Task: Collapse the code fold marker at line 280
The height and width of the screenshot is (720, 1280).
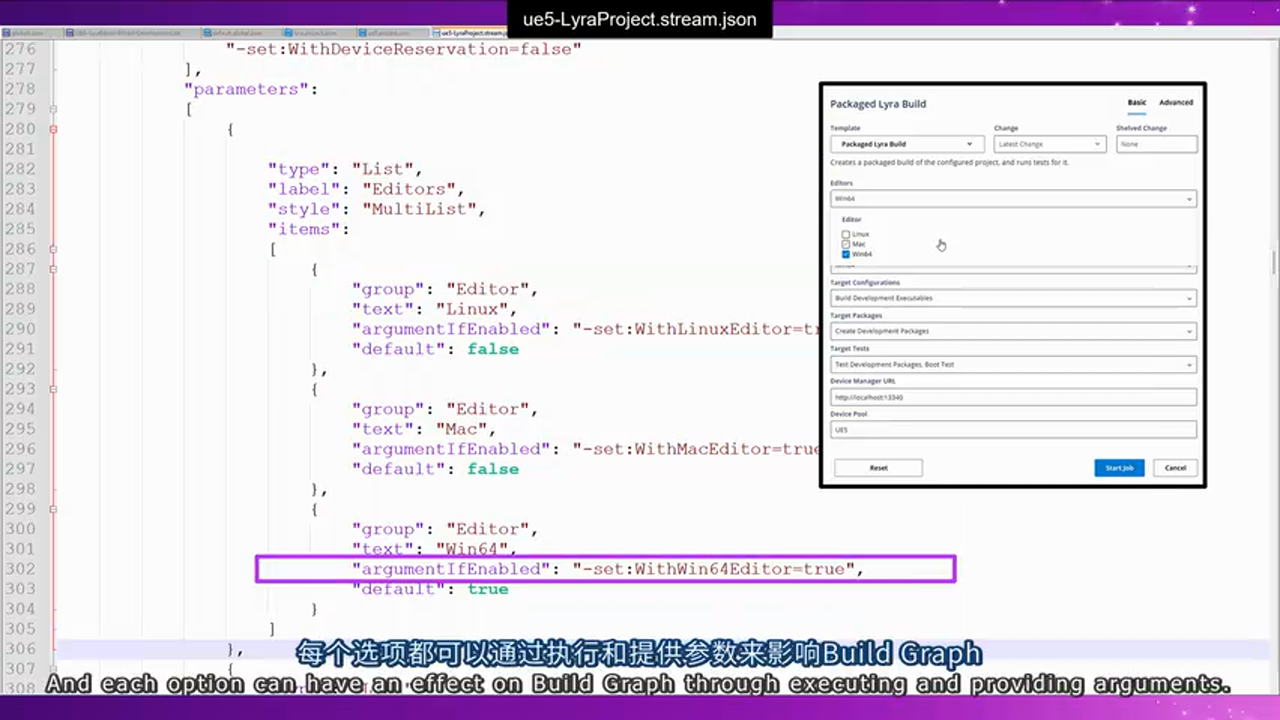Action: point(53,129)
